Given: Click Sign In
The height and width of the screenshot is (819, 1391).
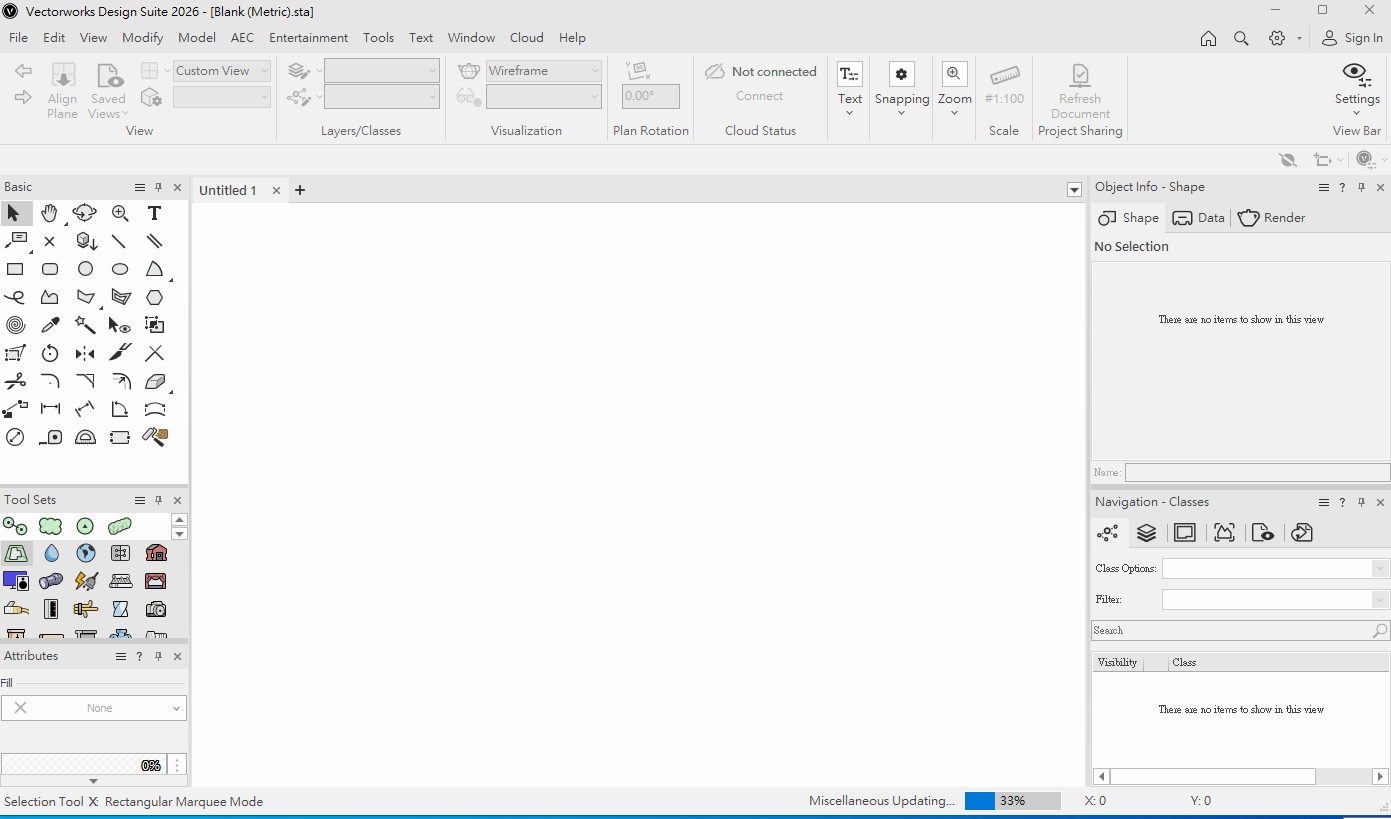Looking at the screenshot, I should point(1352,38).
